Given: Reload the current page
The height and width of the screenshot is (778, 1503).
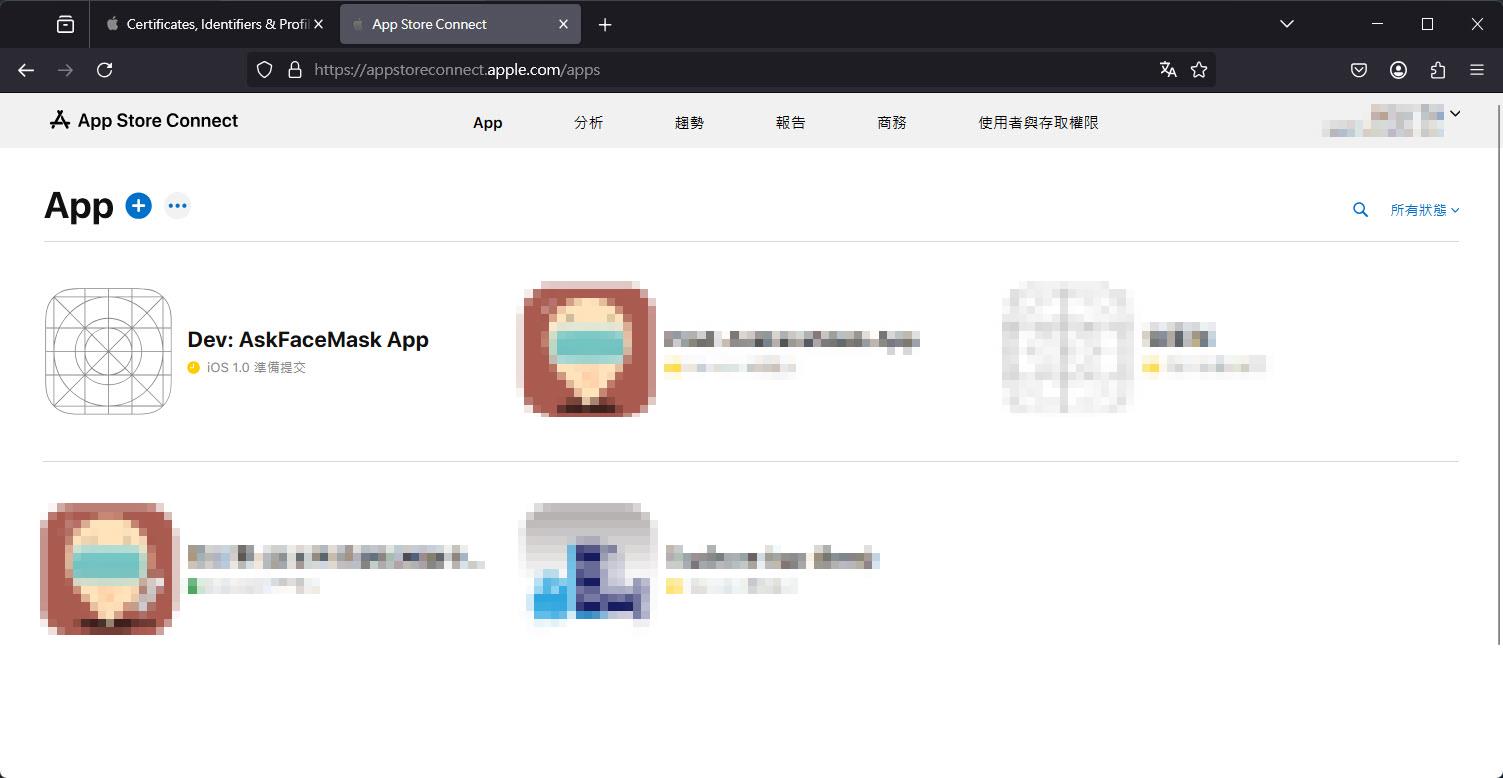Looking at the screenshot, I should tap(104, 70).
